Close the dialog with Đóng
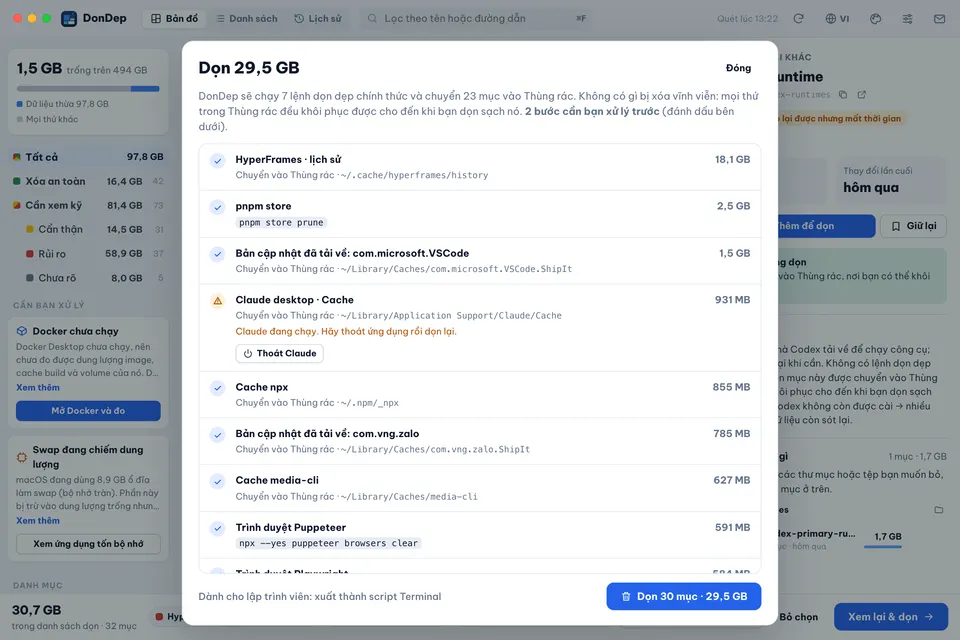960x640 pixels. tap(738, 68)
